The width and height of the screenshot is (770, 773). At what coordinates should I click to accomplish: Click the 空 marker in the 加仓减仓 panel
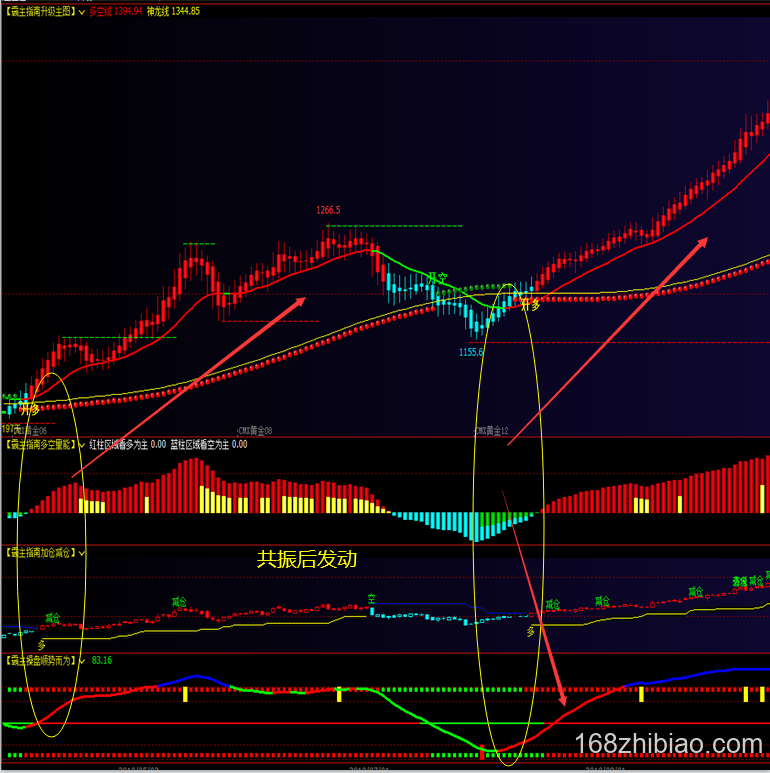click(371, 598)
